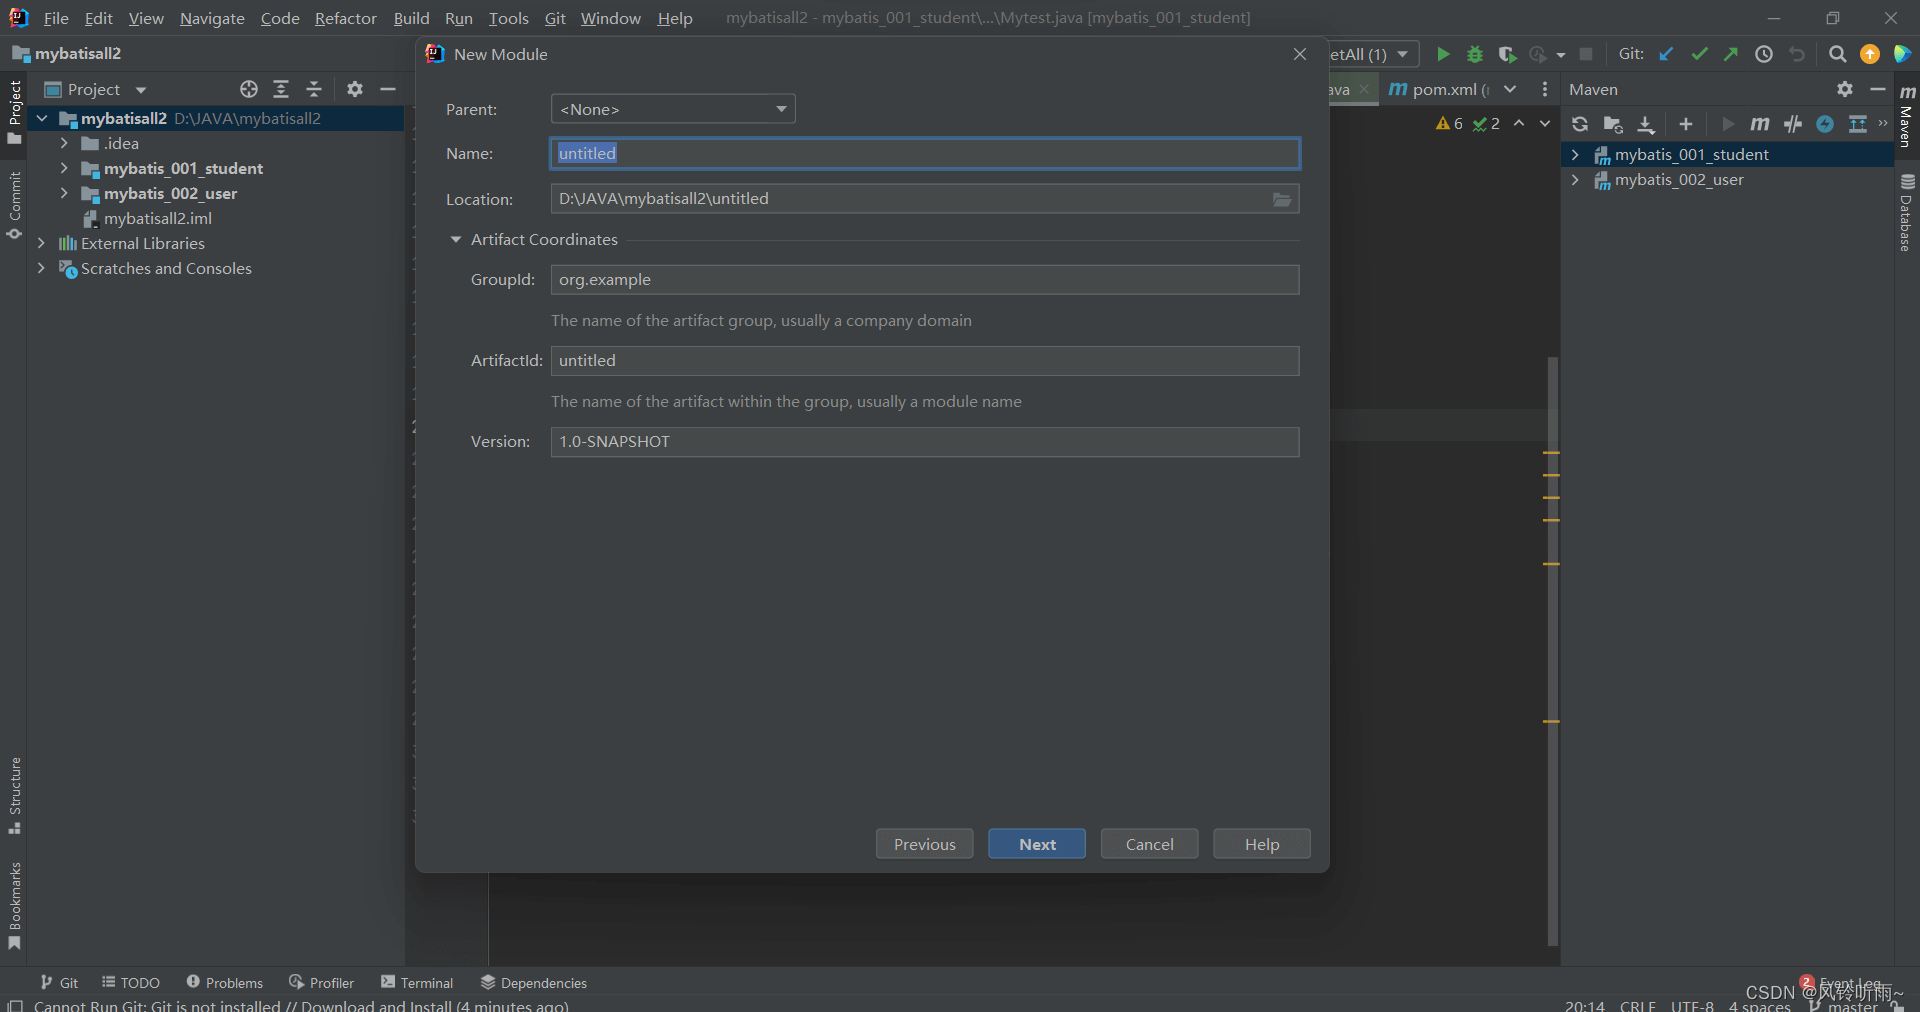Generate Sources and Update Folders in Maven

pos(1613,124)
